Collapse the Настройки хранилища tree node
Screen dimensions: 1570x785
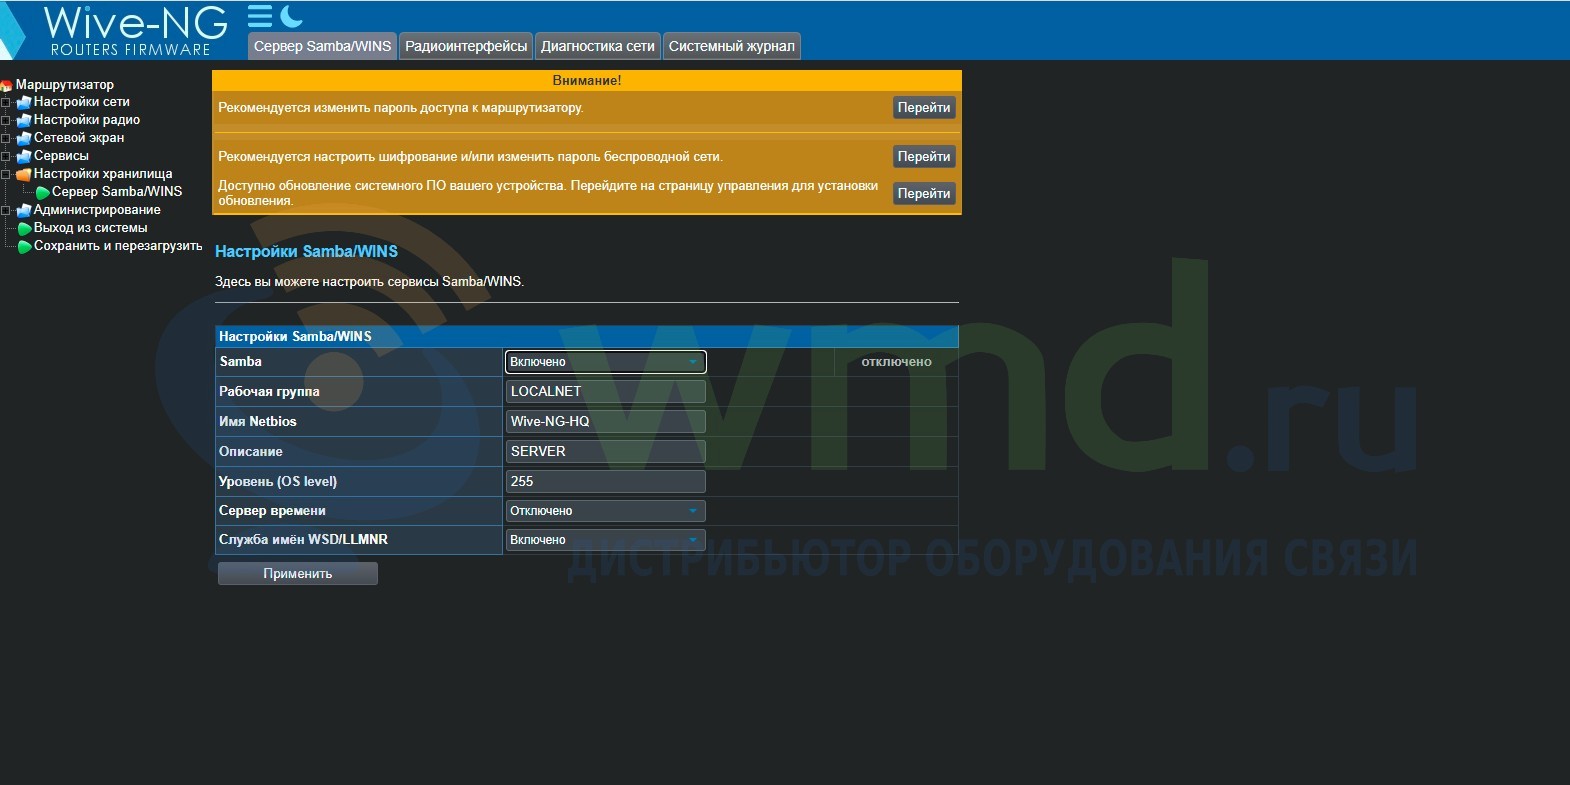point(5,174)
